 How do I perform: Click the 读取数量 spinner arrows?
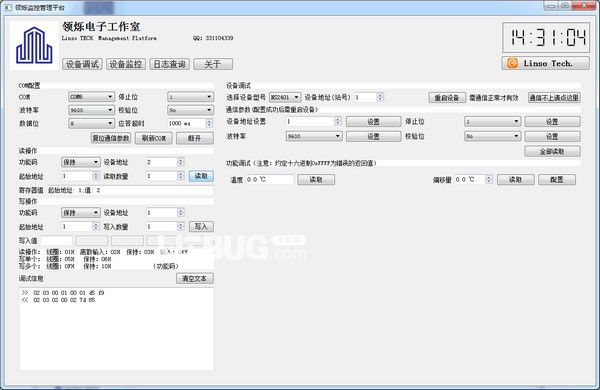coord(181,176)
